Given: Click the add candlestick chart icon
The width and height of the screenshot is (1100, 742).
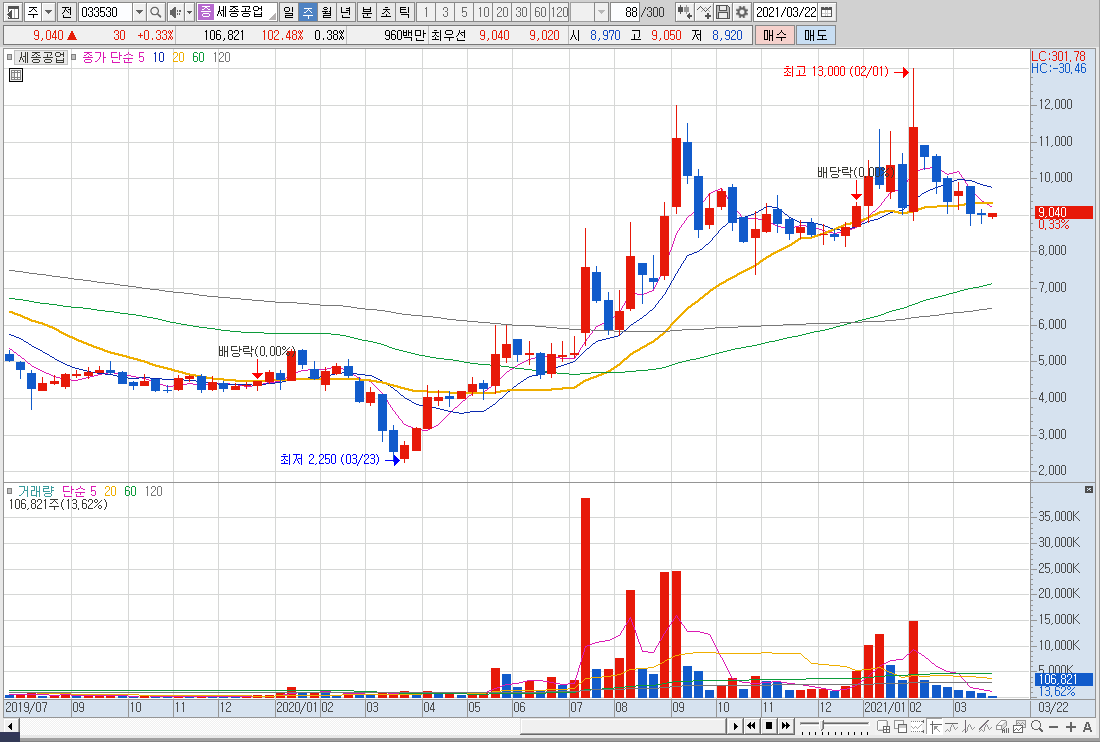Looking at the screenshot, I should 685,12.
